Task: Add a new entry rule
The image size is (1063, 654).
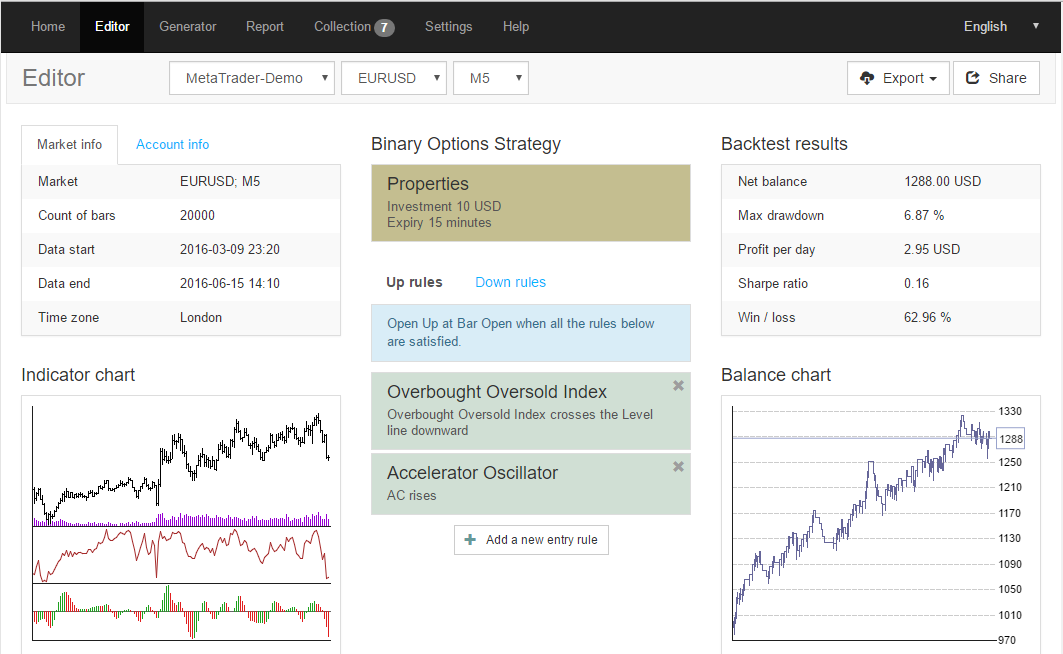Action: pos(531,540)
